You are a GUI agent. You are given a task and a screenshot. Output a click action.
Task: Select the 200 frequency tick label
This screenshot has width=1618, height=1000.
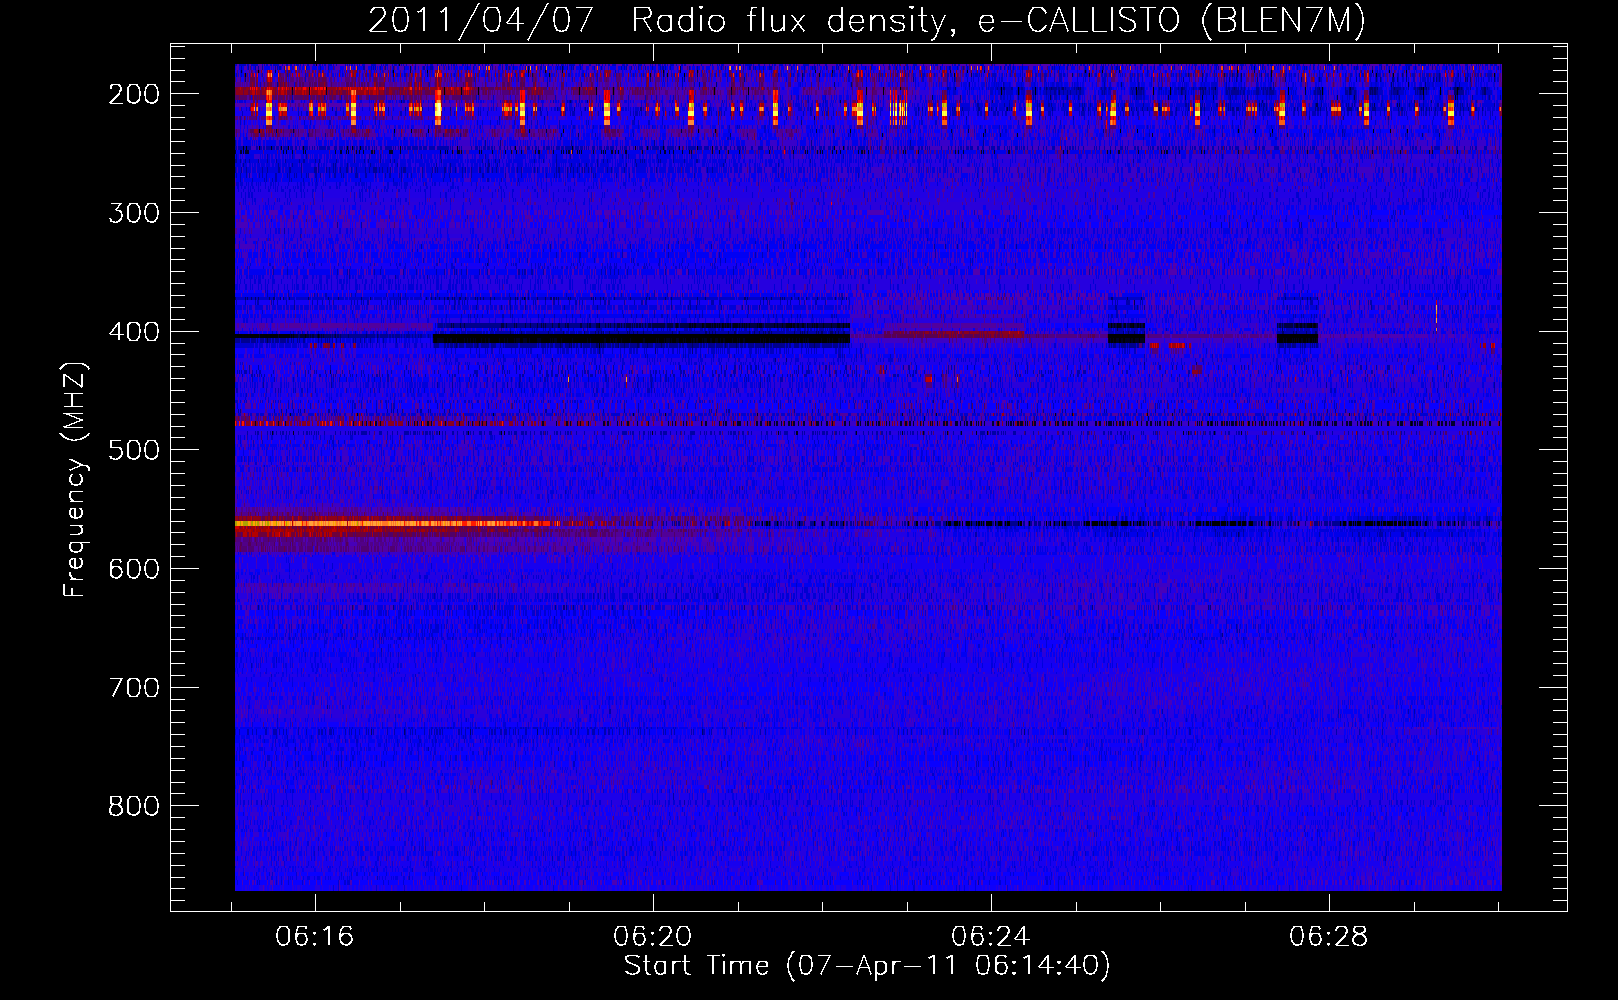[x=134, y=94]
